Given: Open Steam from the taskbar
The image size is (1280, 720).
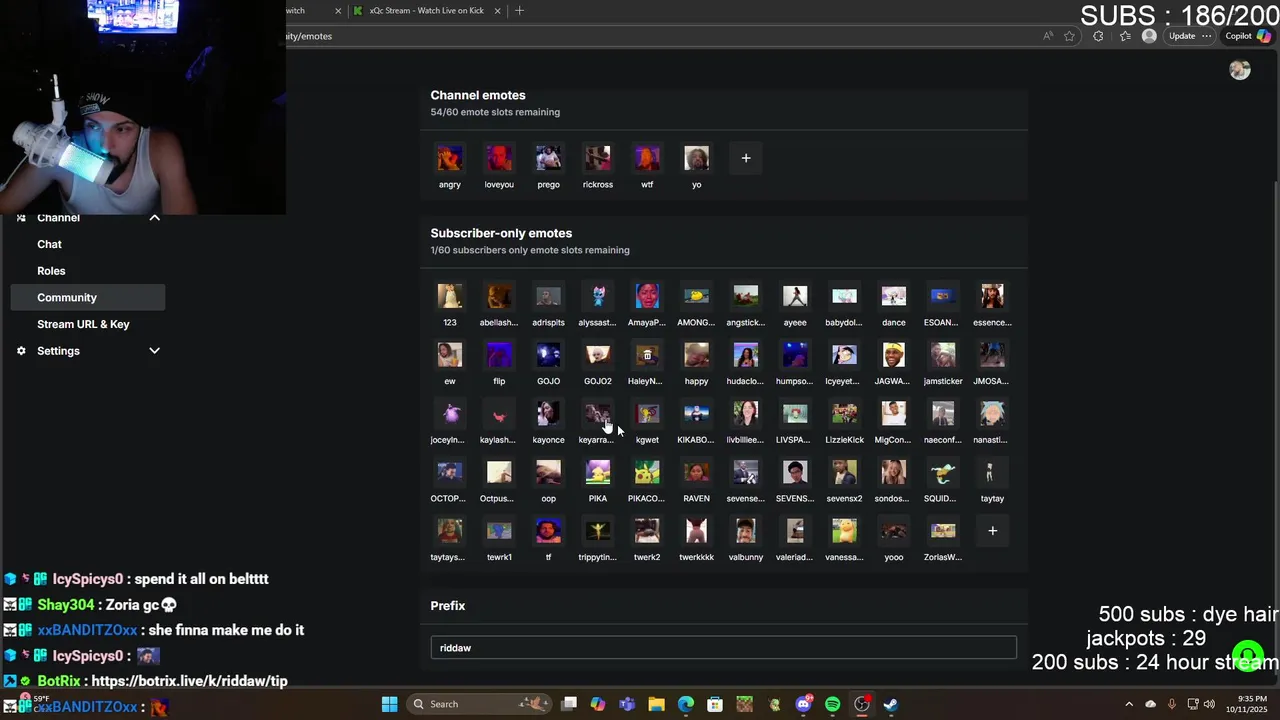Looking at the screenshot, I should (891, 704).
